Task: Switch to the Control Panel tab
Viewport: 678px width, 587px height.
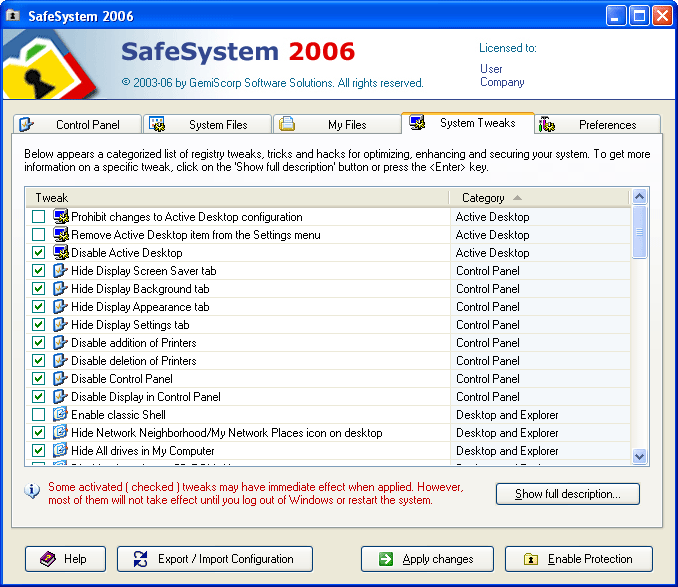Action: 77,124
